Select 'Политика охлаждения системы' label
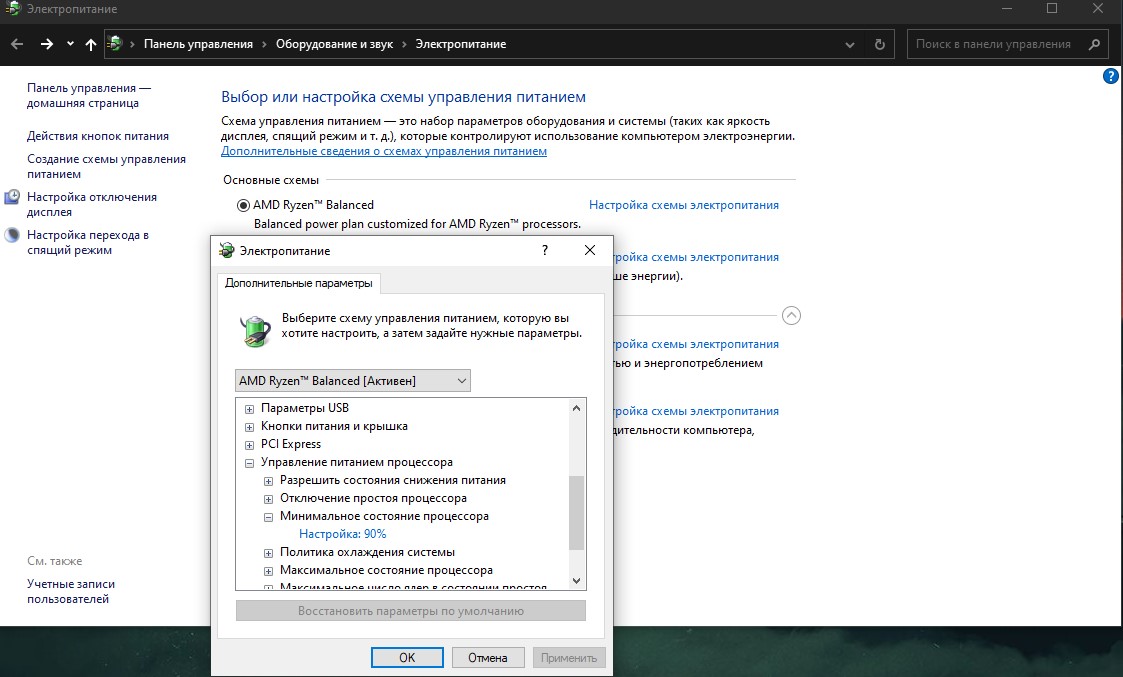1123x677 pixels. coord(367,552)
